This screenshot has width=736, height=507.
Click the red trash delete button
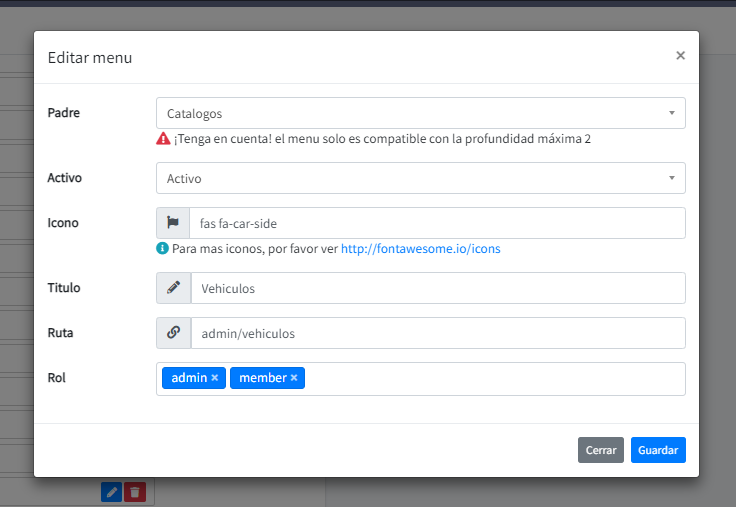tap(135, 491)
